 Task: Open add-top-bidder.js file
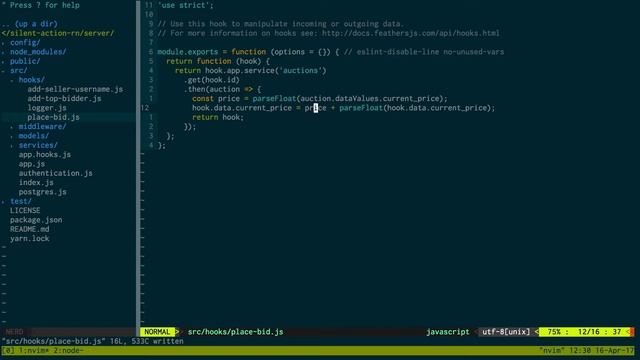tap(64, 98)
